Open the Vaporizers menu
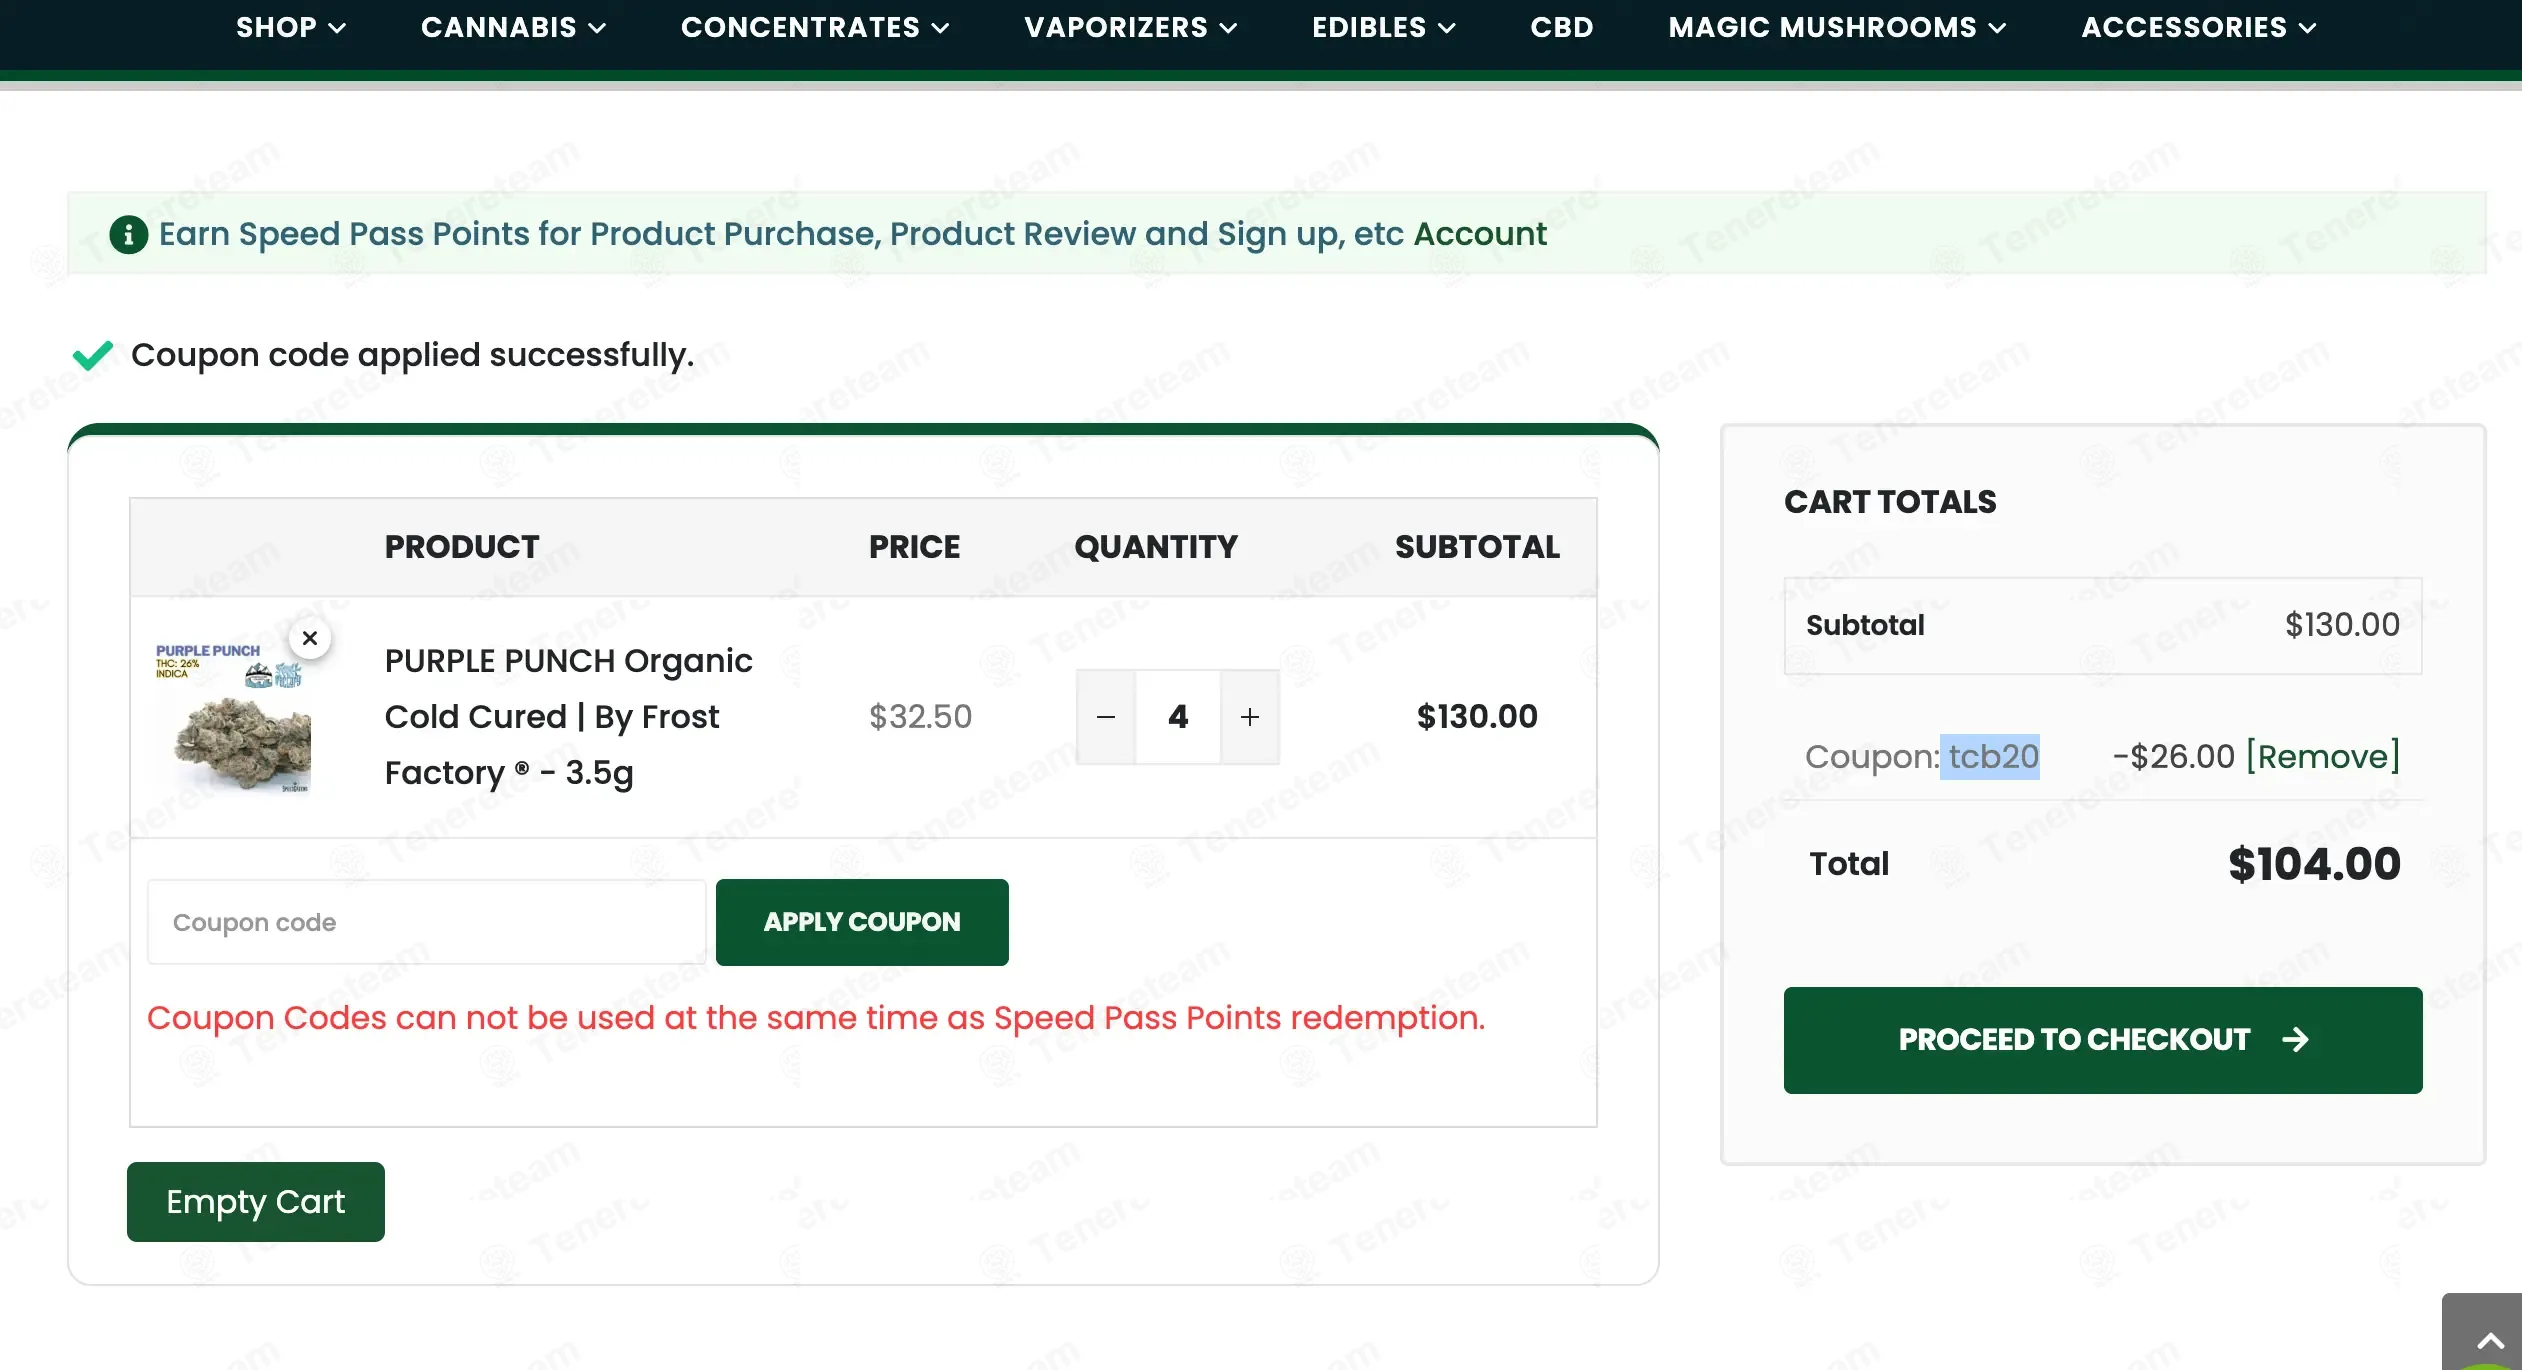The image size is (2522, 1370). coord(1130,27)
